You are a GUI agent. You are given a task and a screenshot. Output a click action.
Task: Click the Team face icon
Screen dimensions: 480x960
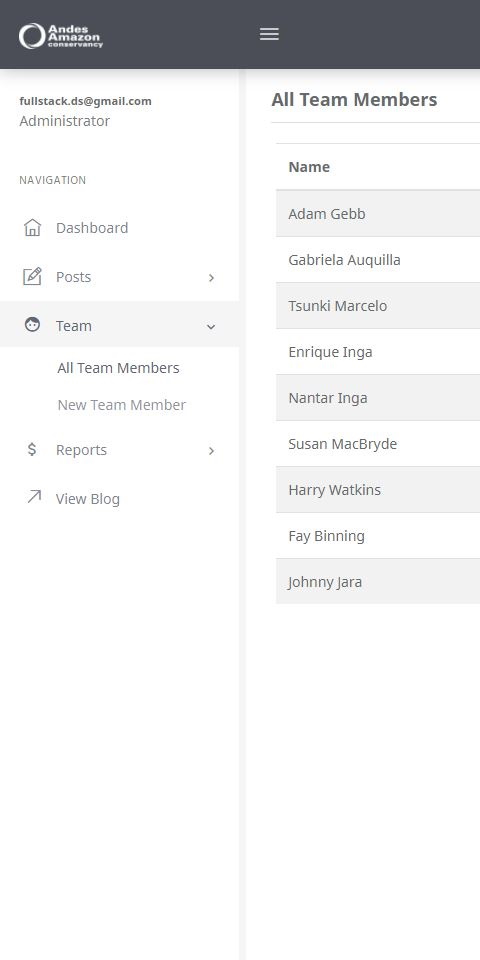pyautogui.click(x=32, y=325)
